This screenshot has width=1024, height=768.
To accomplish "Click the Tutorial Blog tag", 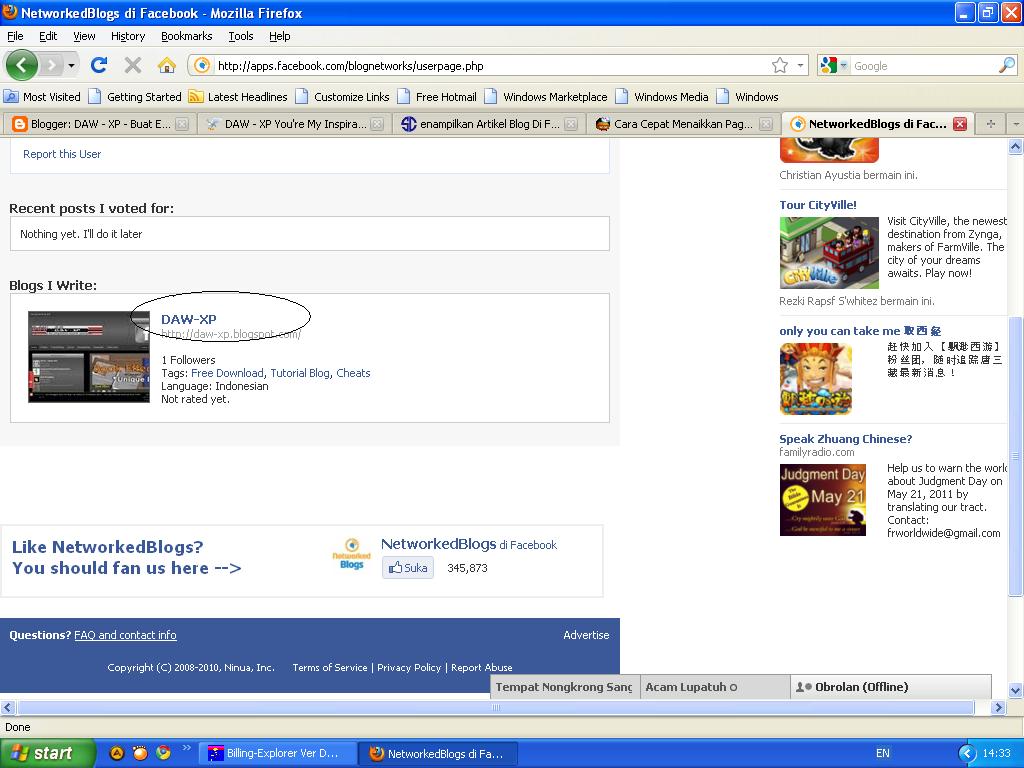I will [x=300, y=373].
